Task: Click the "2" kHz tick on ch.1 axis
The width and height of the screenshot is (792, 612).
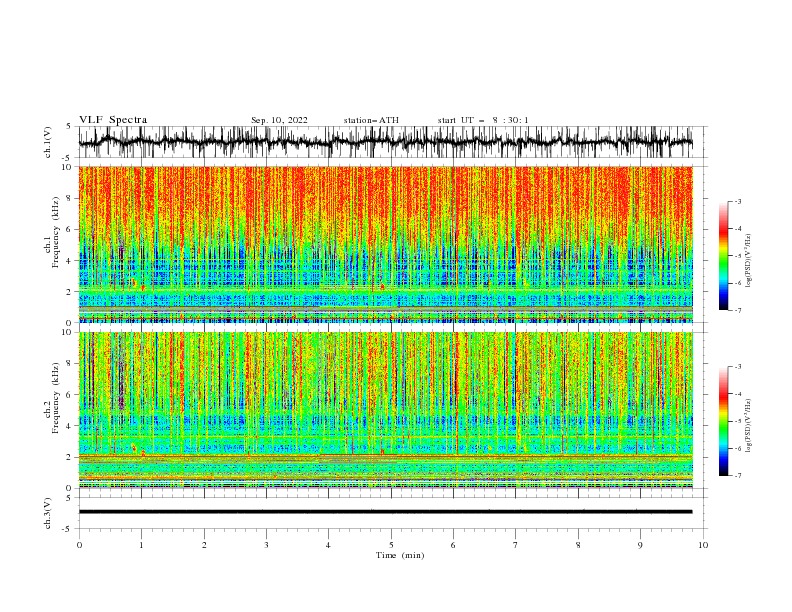Action: click(x=71, y=291)
